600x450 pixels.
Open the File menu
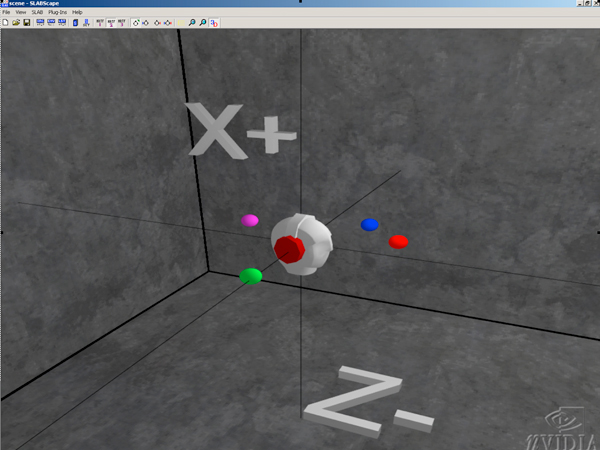(6, 12)
